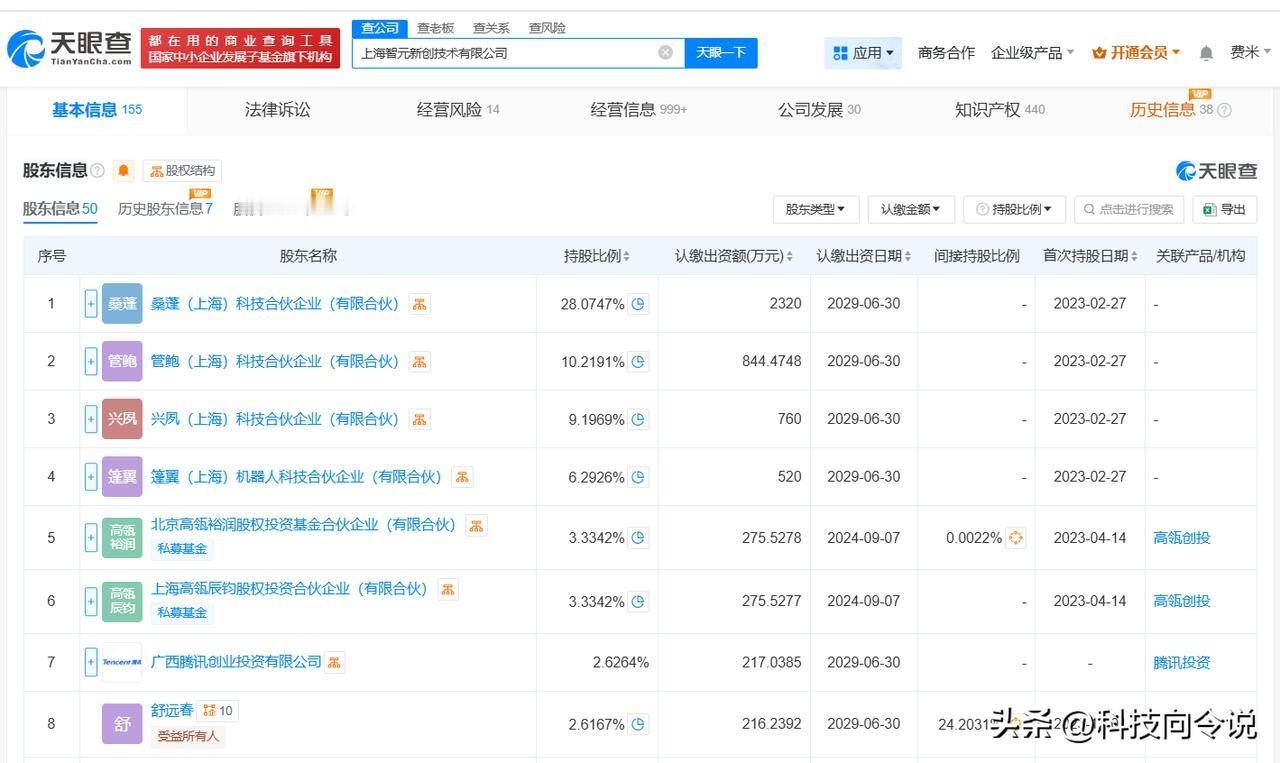Viewport: 1280px width, 763px height.
Task: Open equity structure icon for 管鲍（上海）科技合伙企业
Action: coord(420,362)
